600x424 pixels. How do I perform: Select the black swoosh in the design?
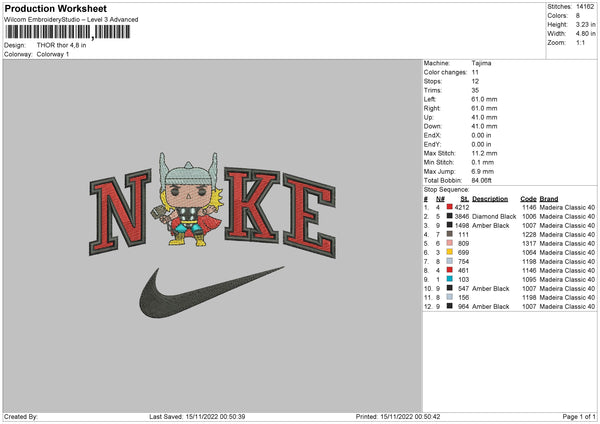point(211,293)
